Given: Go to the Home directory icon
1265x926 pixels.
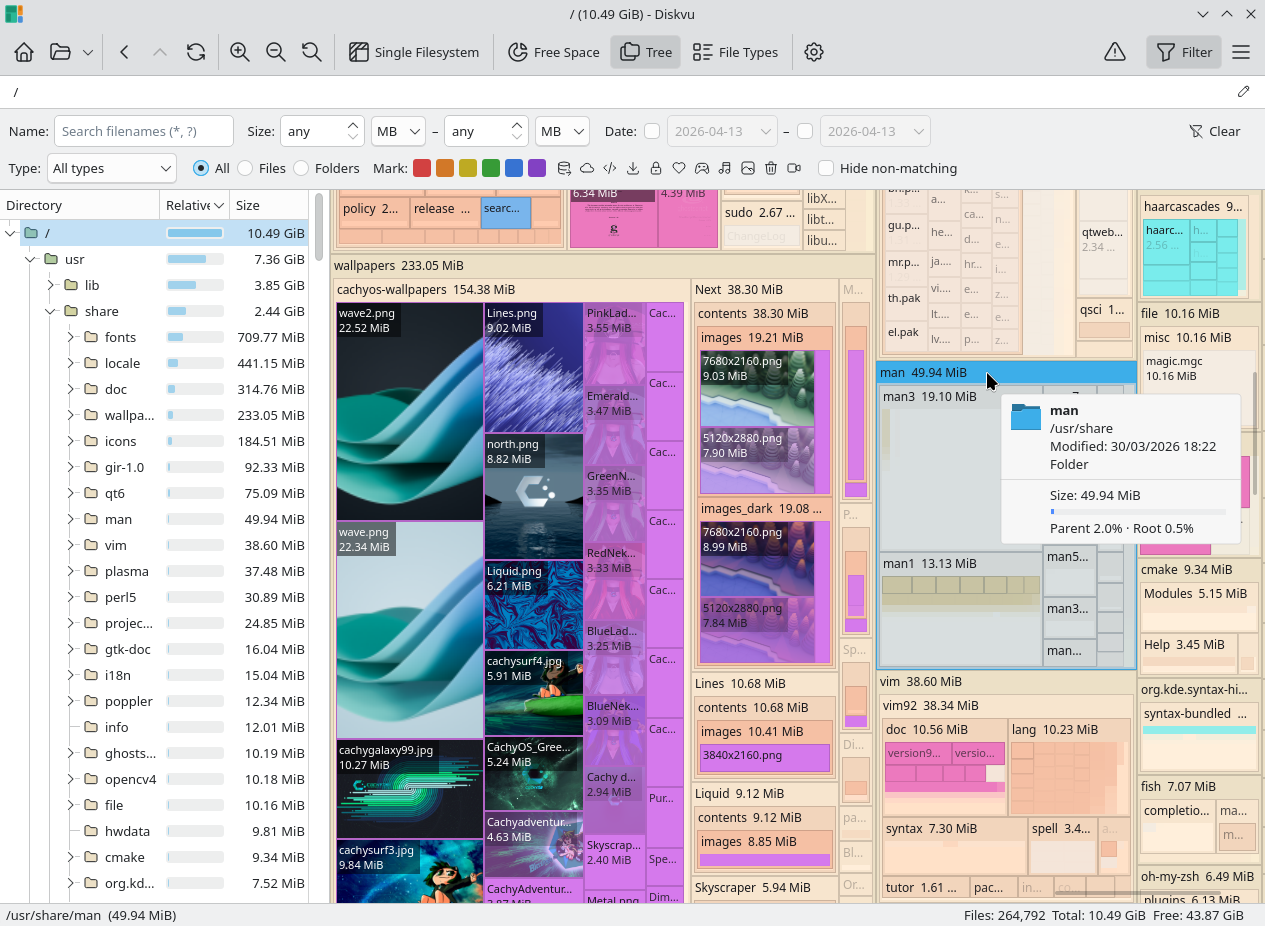Looking at the screenshot, I should coord(24,52).
